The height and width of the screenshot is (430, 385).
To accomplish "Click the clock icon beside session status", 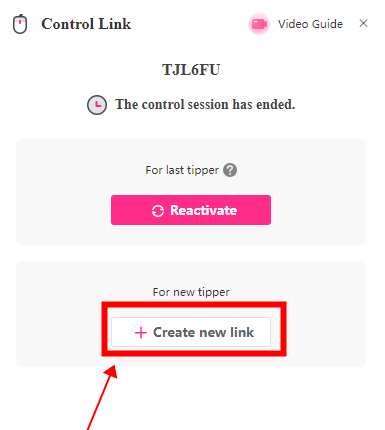I will click(x=97, y=105).
